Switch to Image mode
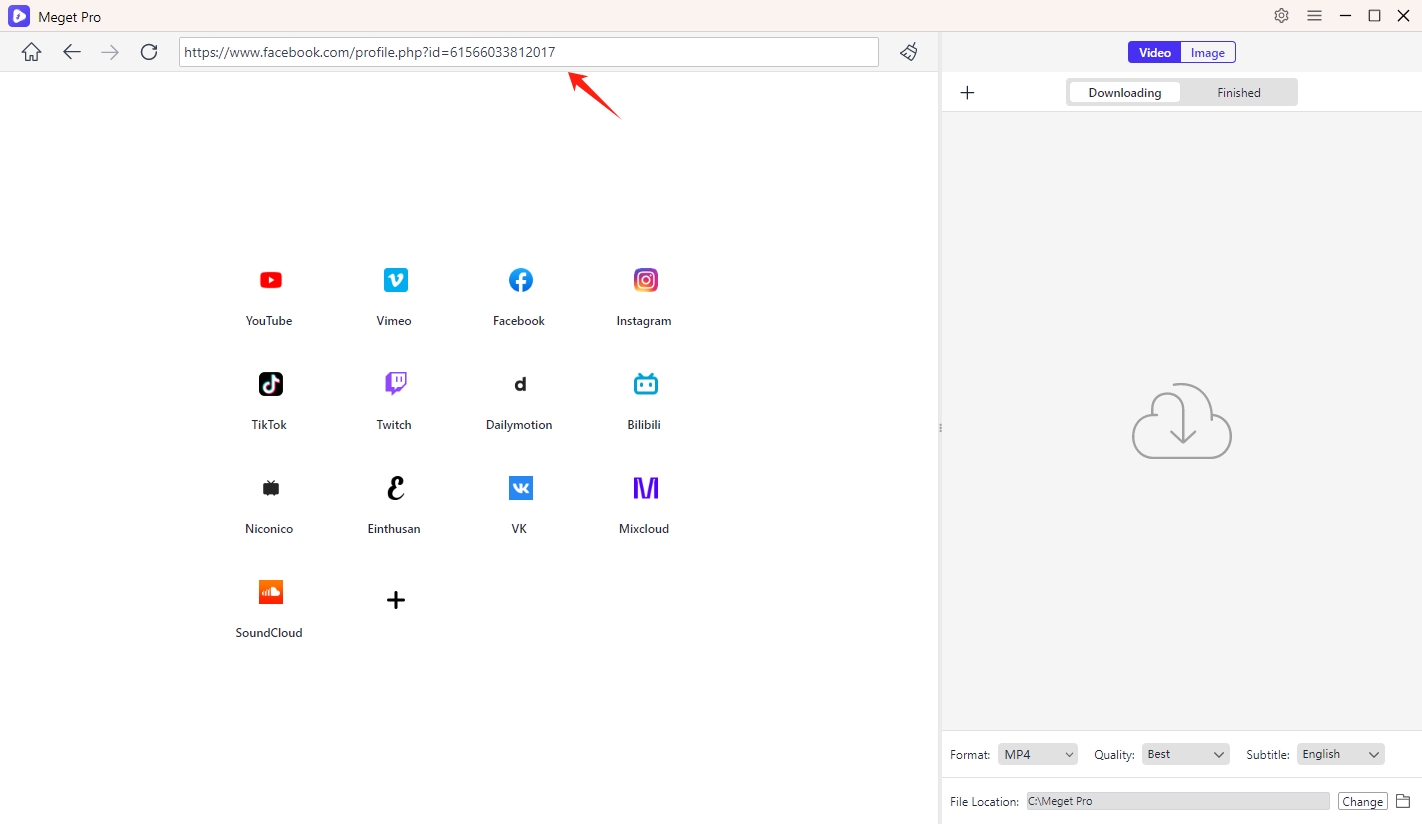Viewport: 1422px width, 824px height. point(1208,53)
